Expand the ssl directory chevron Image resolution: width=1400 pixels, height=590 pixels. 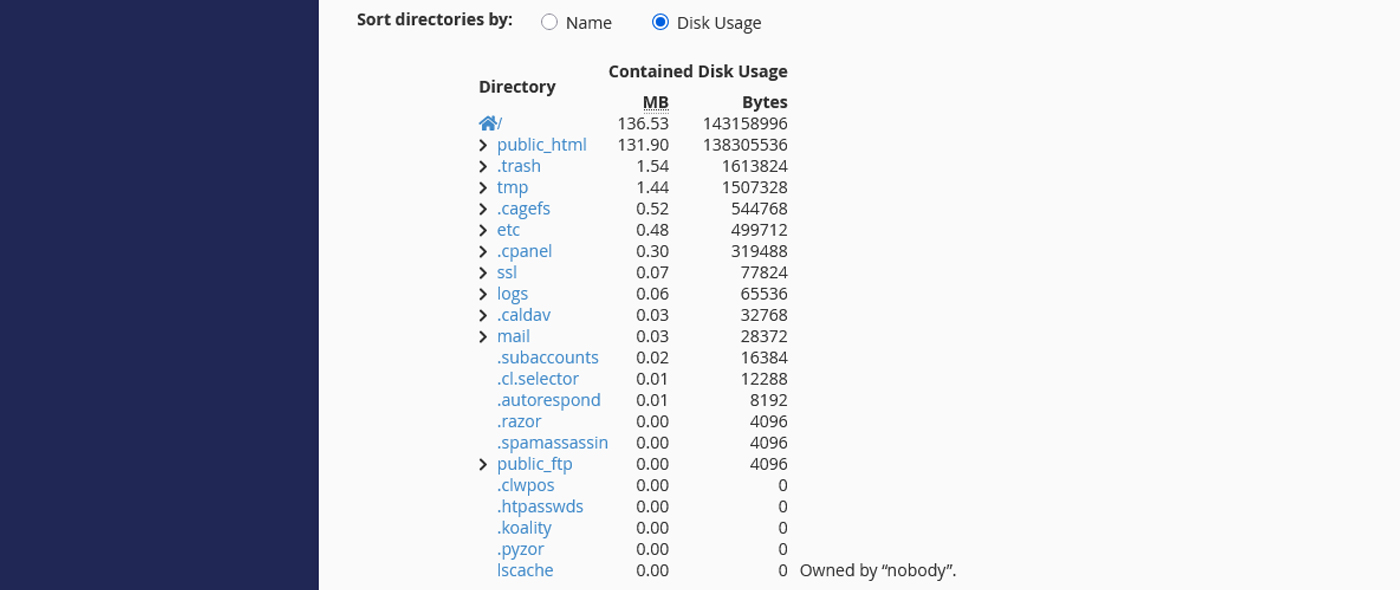[483, 273]
